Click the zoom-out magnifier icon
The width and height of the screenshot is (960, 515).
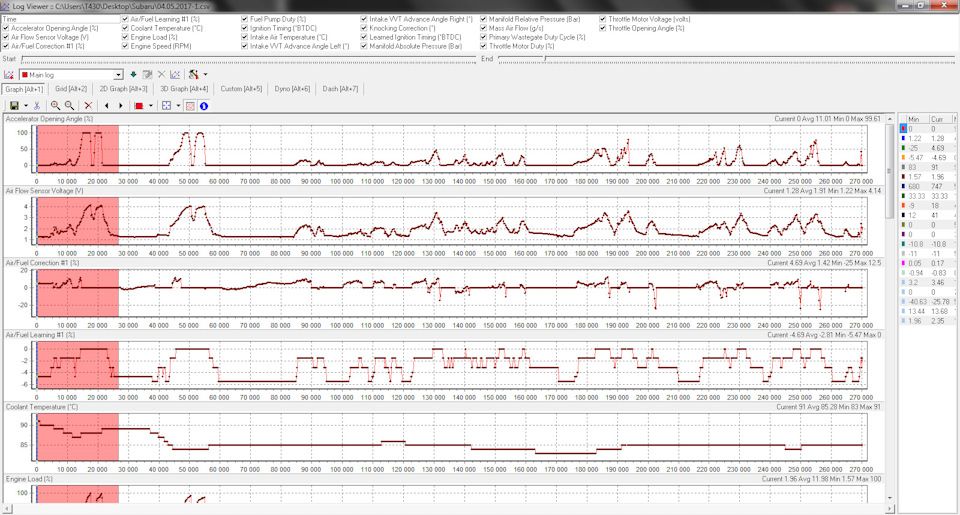coord(69,106)
